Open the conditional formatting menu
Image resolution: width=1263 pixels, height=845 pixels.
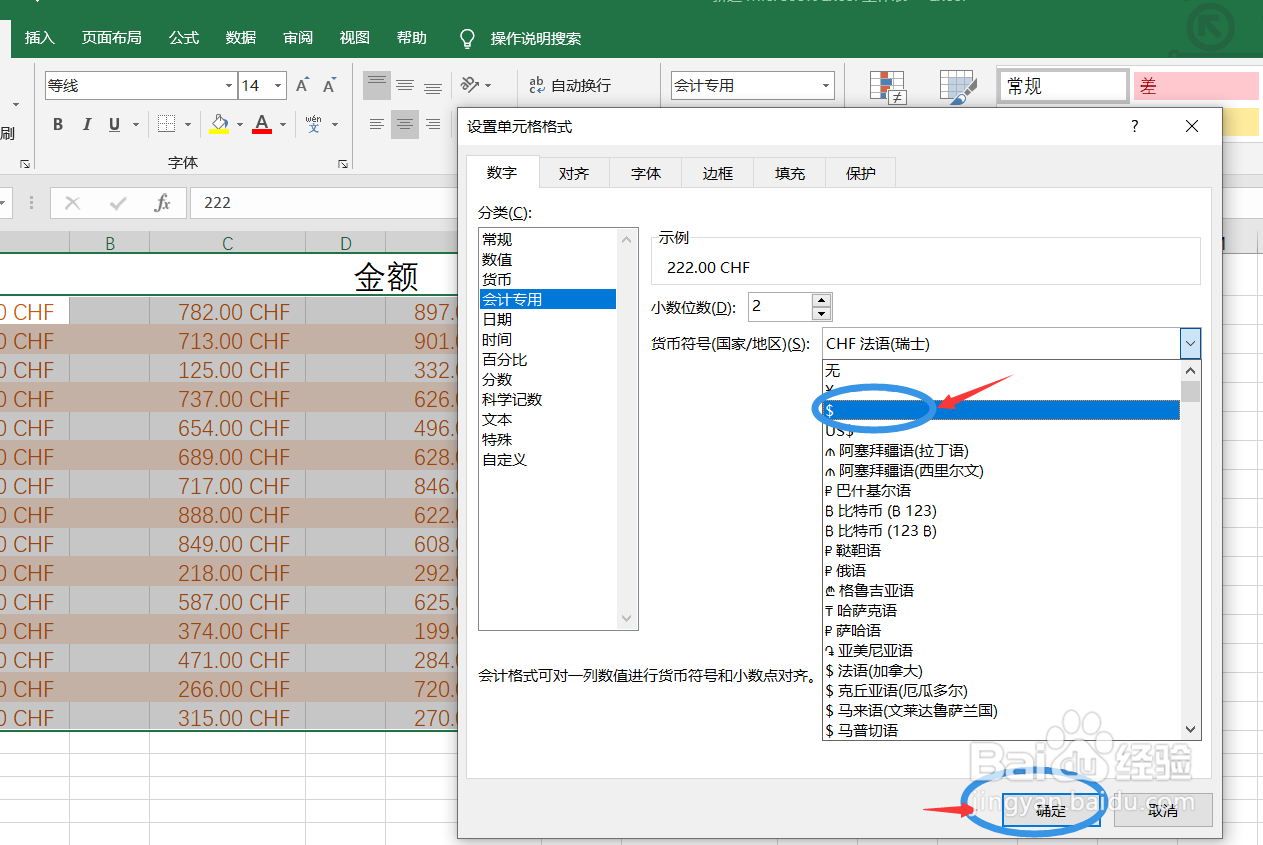tap(887, 86)
